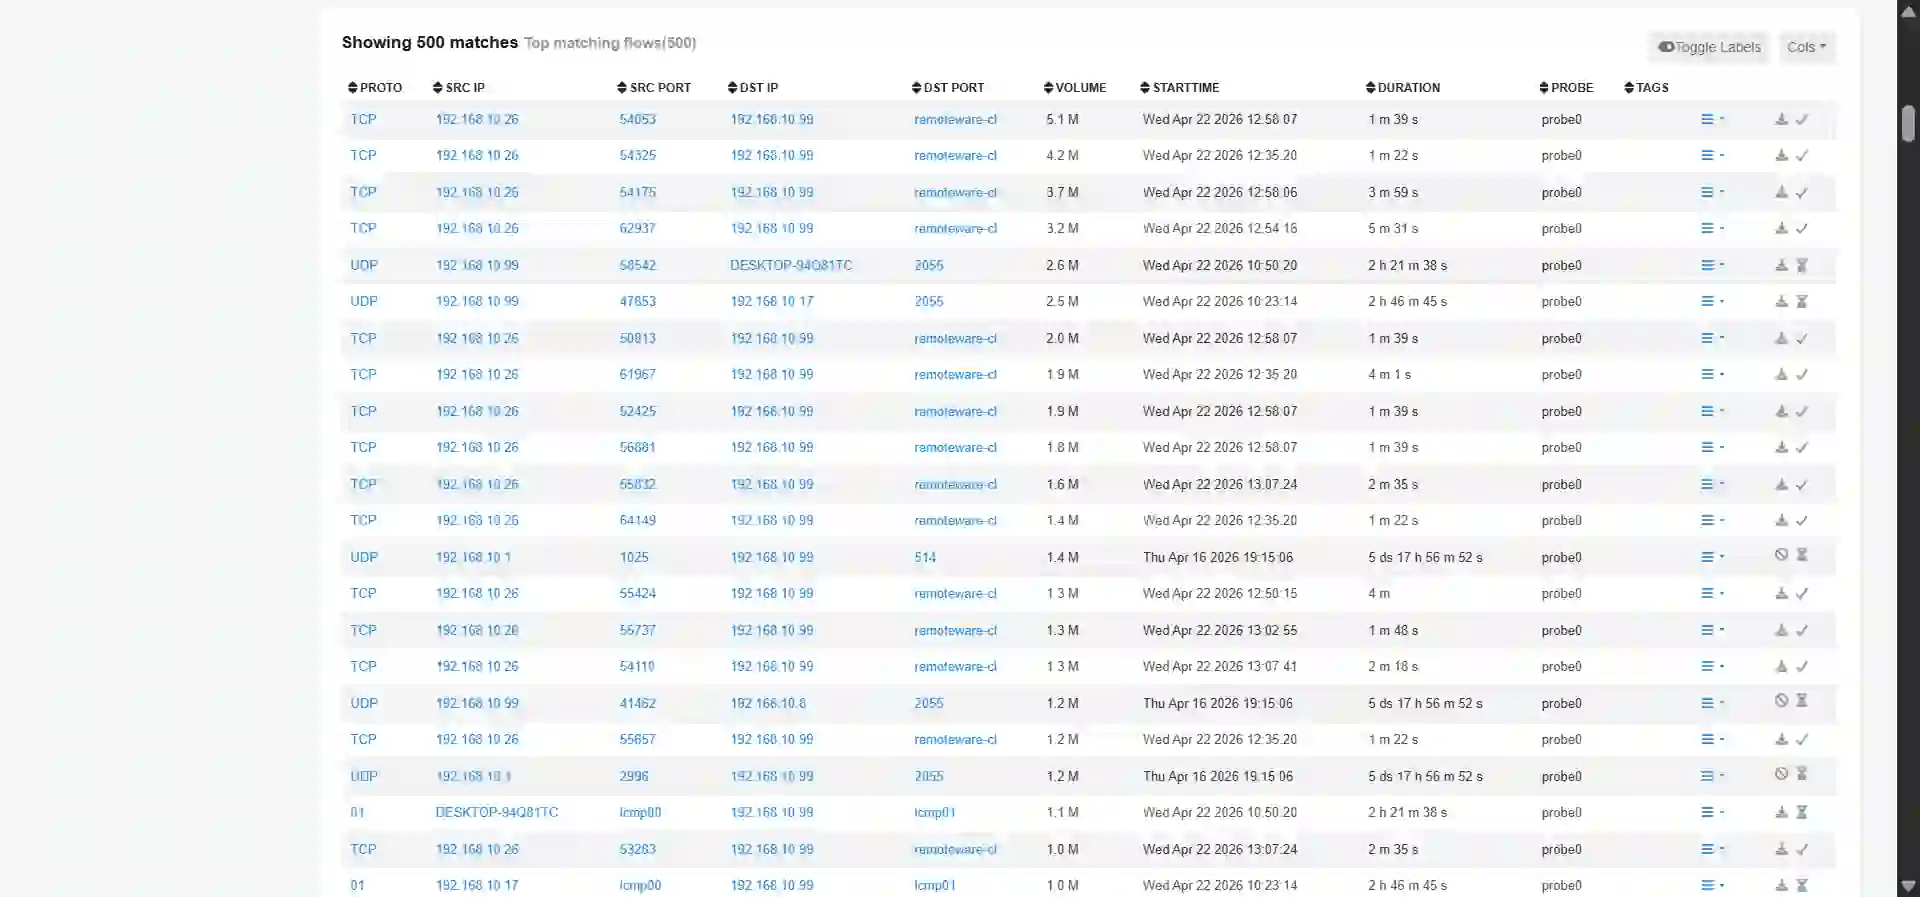Open row menu for source port 54175 flow
This screenshot has height=897, width=1920.
point(1712,192)
